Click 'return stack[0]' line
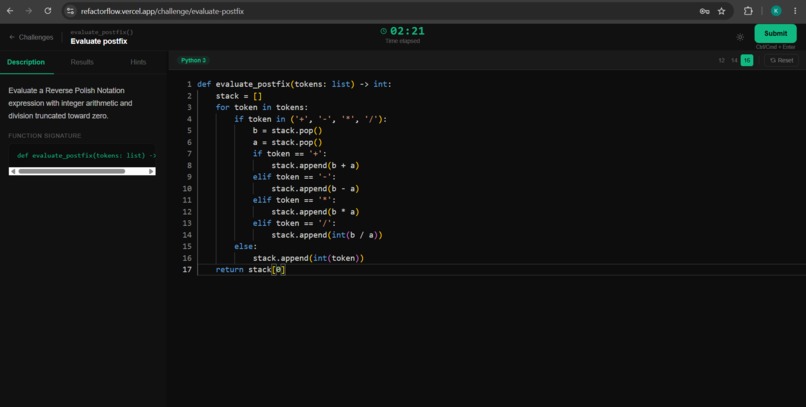The image size is (806, 407). pos(250,270)
